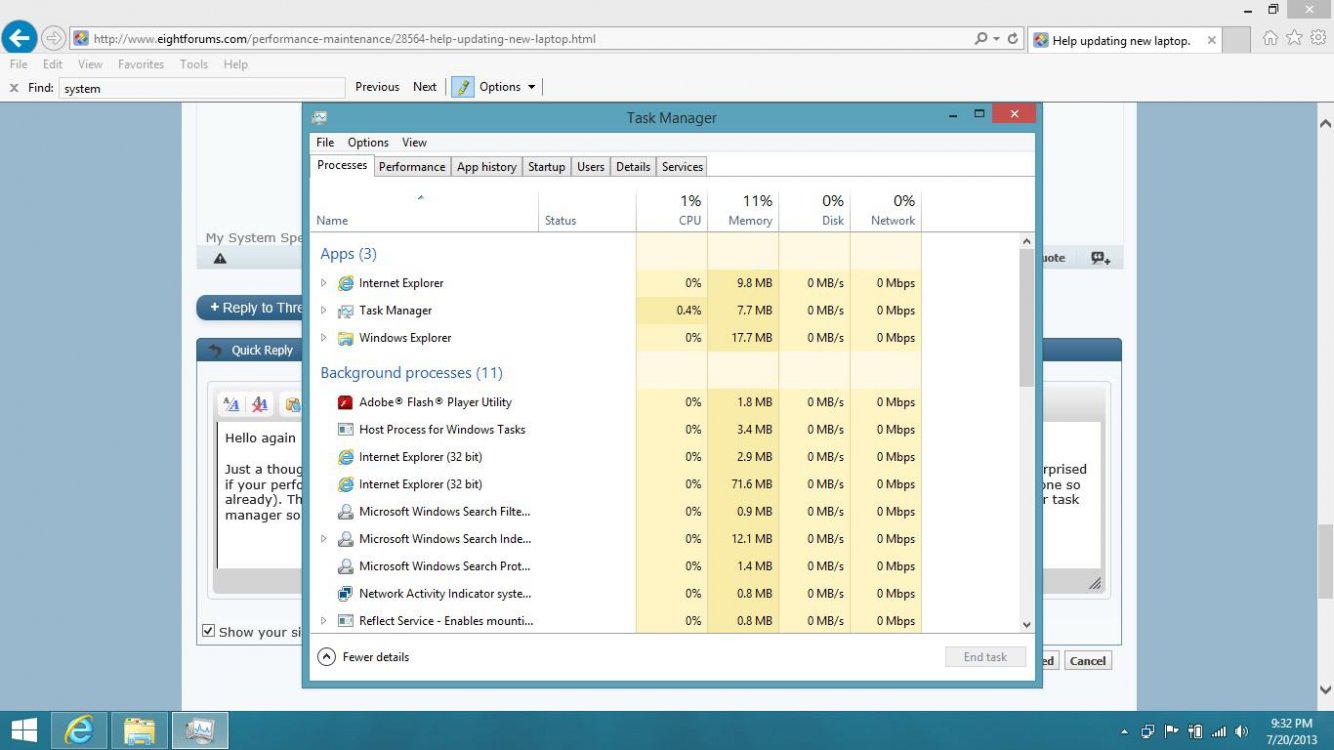Click the Cancel button in Quick Reply
The width and height of the screenshot is (1334, 750).
point(1087,661)
